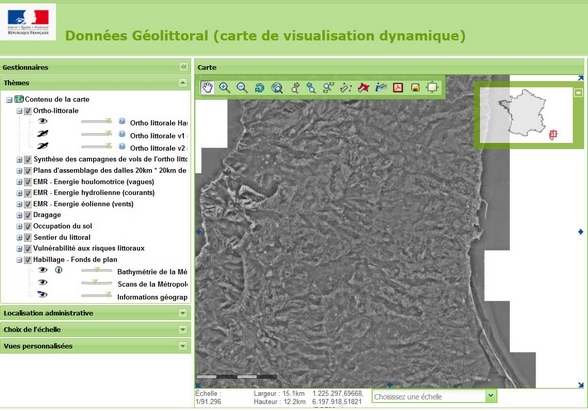
Task: Pan map south-east with bottom corner arrow
Action: [580, 385]
